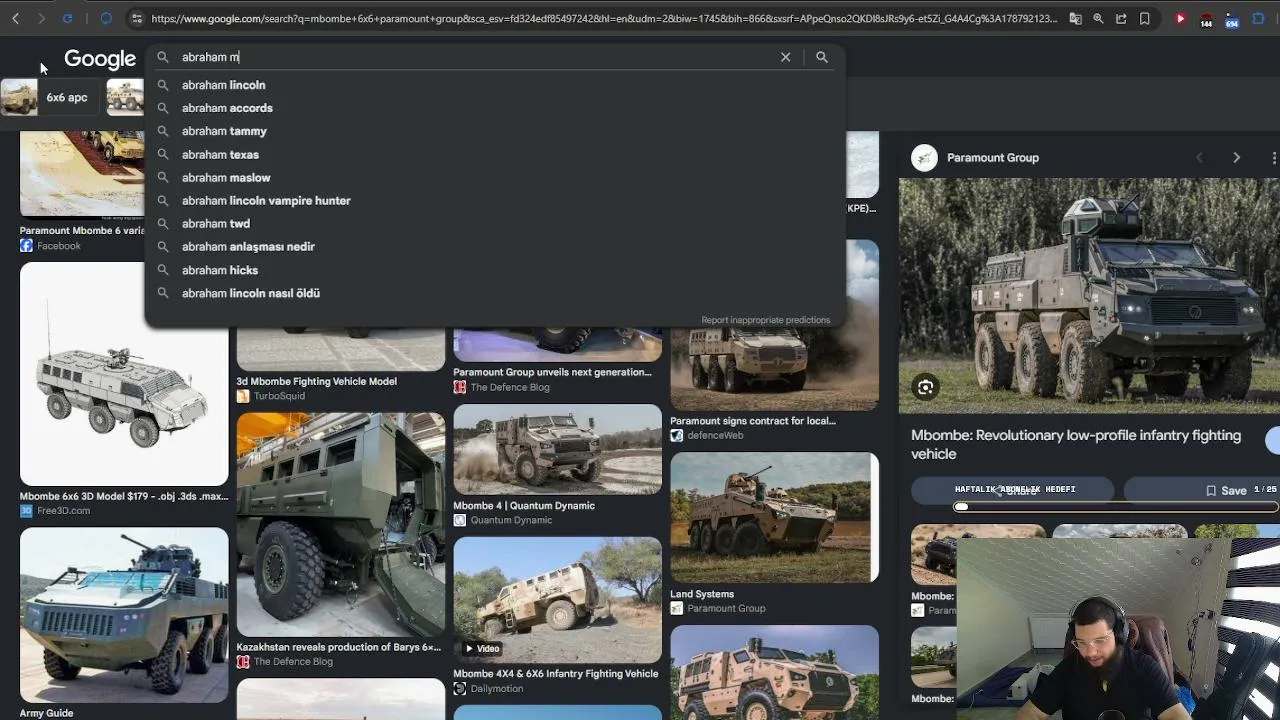The image size is (1280, 720).
Task: Open the large Mbombe preview image
Action: pos(1089,296)
